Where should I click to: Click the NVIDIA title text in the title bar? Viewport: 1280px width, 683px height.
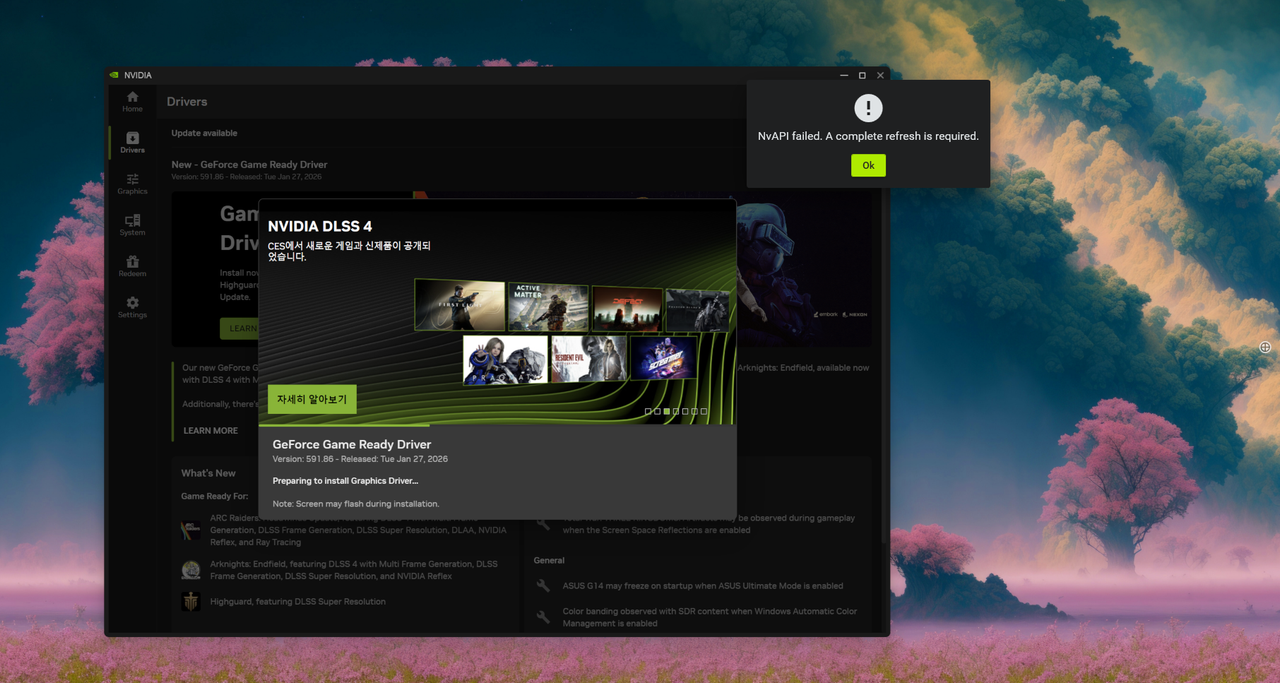138,75
